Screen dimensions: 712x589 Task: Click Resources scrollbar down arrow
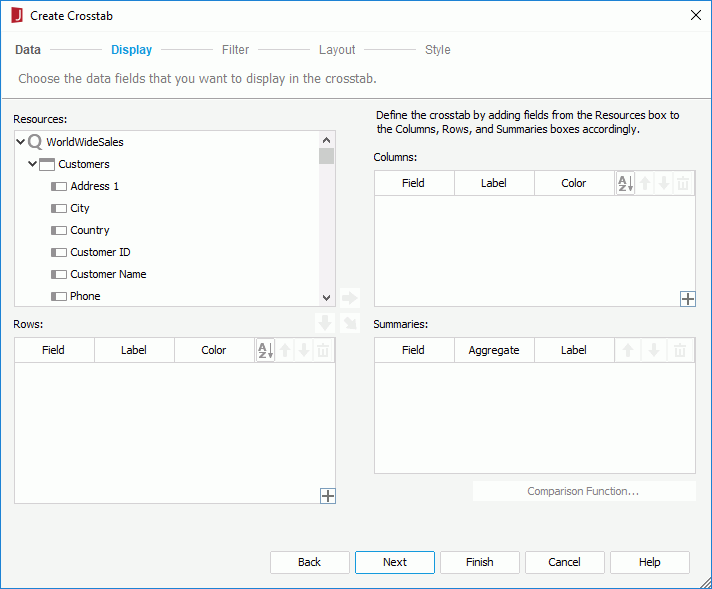pos(326,298)
